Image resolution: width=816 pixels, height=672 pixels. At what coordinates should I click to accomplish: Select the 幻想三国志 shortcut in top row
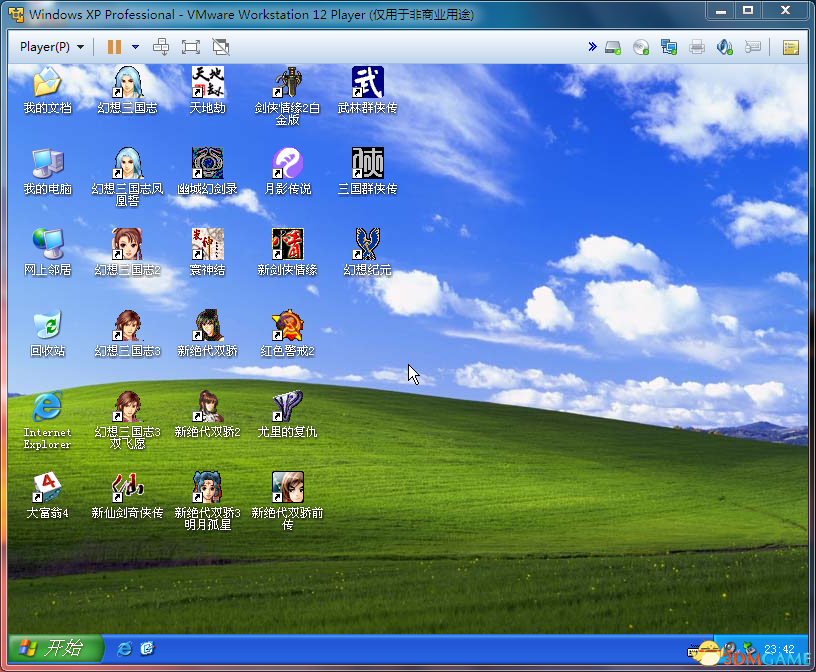128,90
